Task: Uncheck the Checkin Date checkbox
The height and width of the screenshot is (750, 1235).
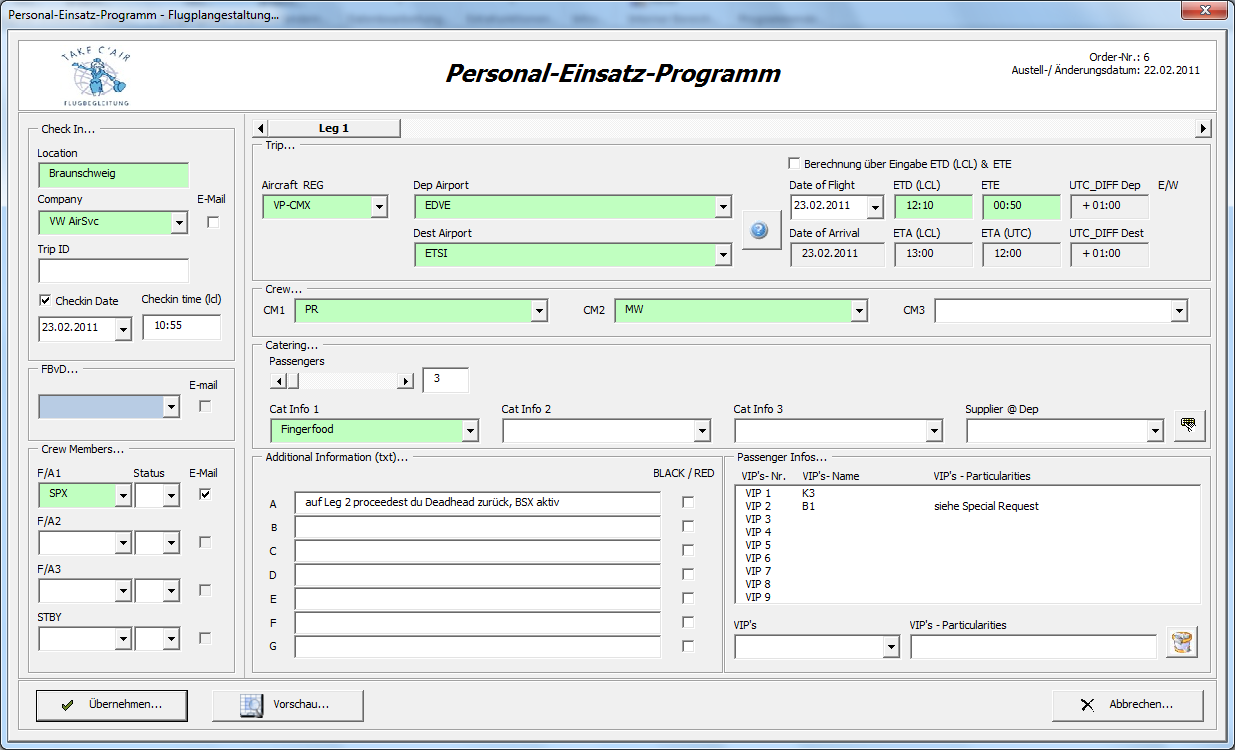Action: pyautogui.click(x=45, y=300)
